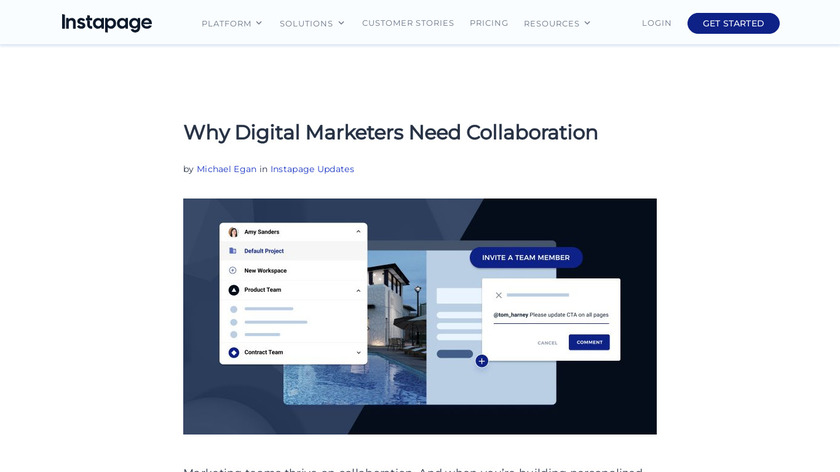Image resolution: width=840 pixels, height=472 pixels.
Task: Click Amy Sanders avatar in illustration
Action: [x=233, y=232]
